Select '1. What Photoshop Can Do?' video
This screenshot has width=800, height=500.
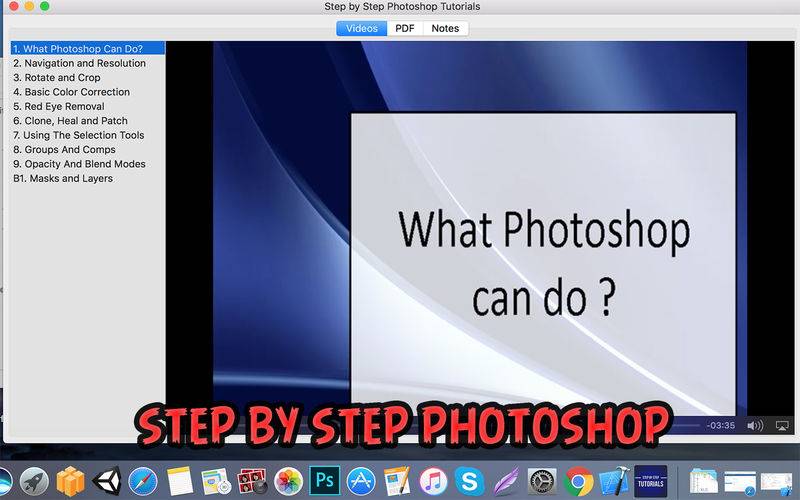pos(88,48)
